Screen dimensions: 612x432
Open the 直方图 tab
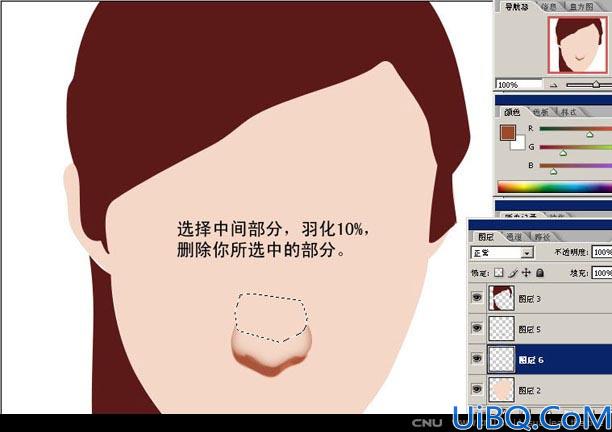tap(581, 7)
